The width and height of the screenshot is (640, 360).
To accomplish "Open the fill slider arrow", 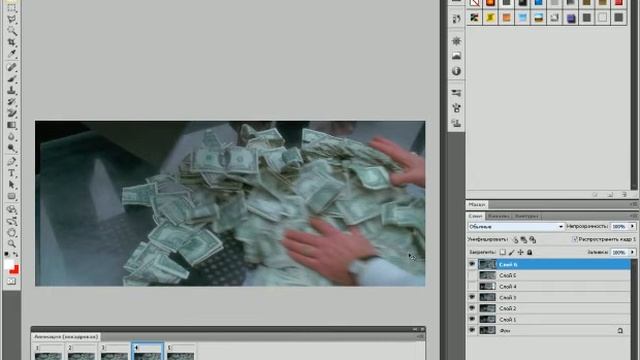I will pyautogui.click(x=633, y=252).
